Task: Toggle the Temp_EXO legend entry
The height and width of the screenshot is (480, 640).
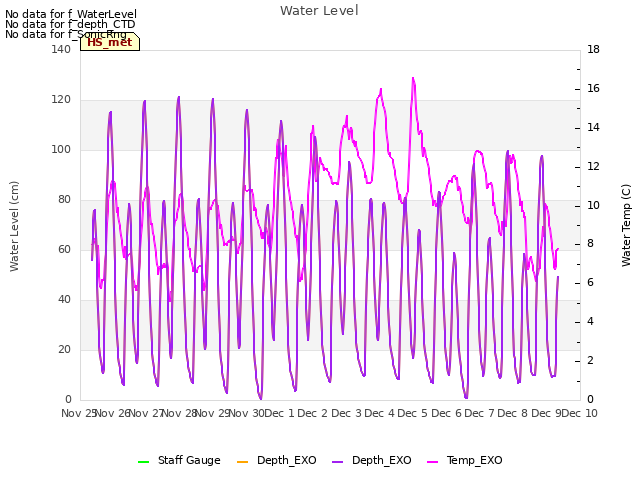Action: 464,460
